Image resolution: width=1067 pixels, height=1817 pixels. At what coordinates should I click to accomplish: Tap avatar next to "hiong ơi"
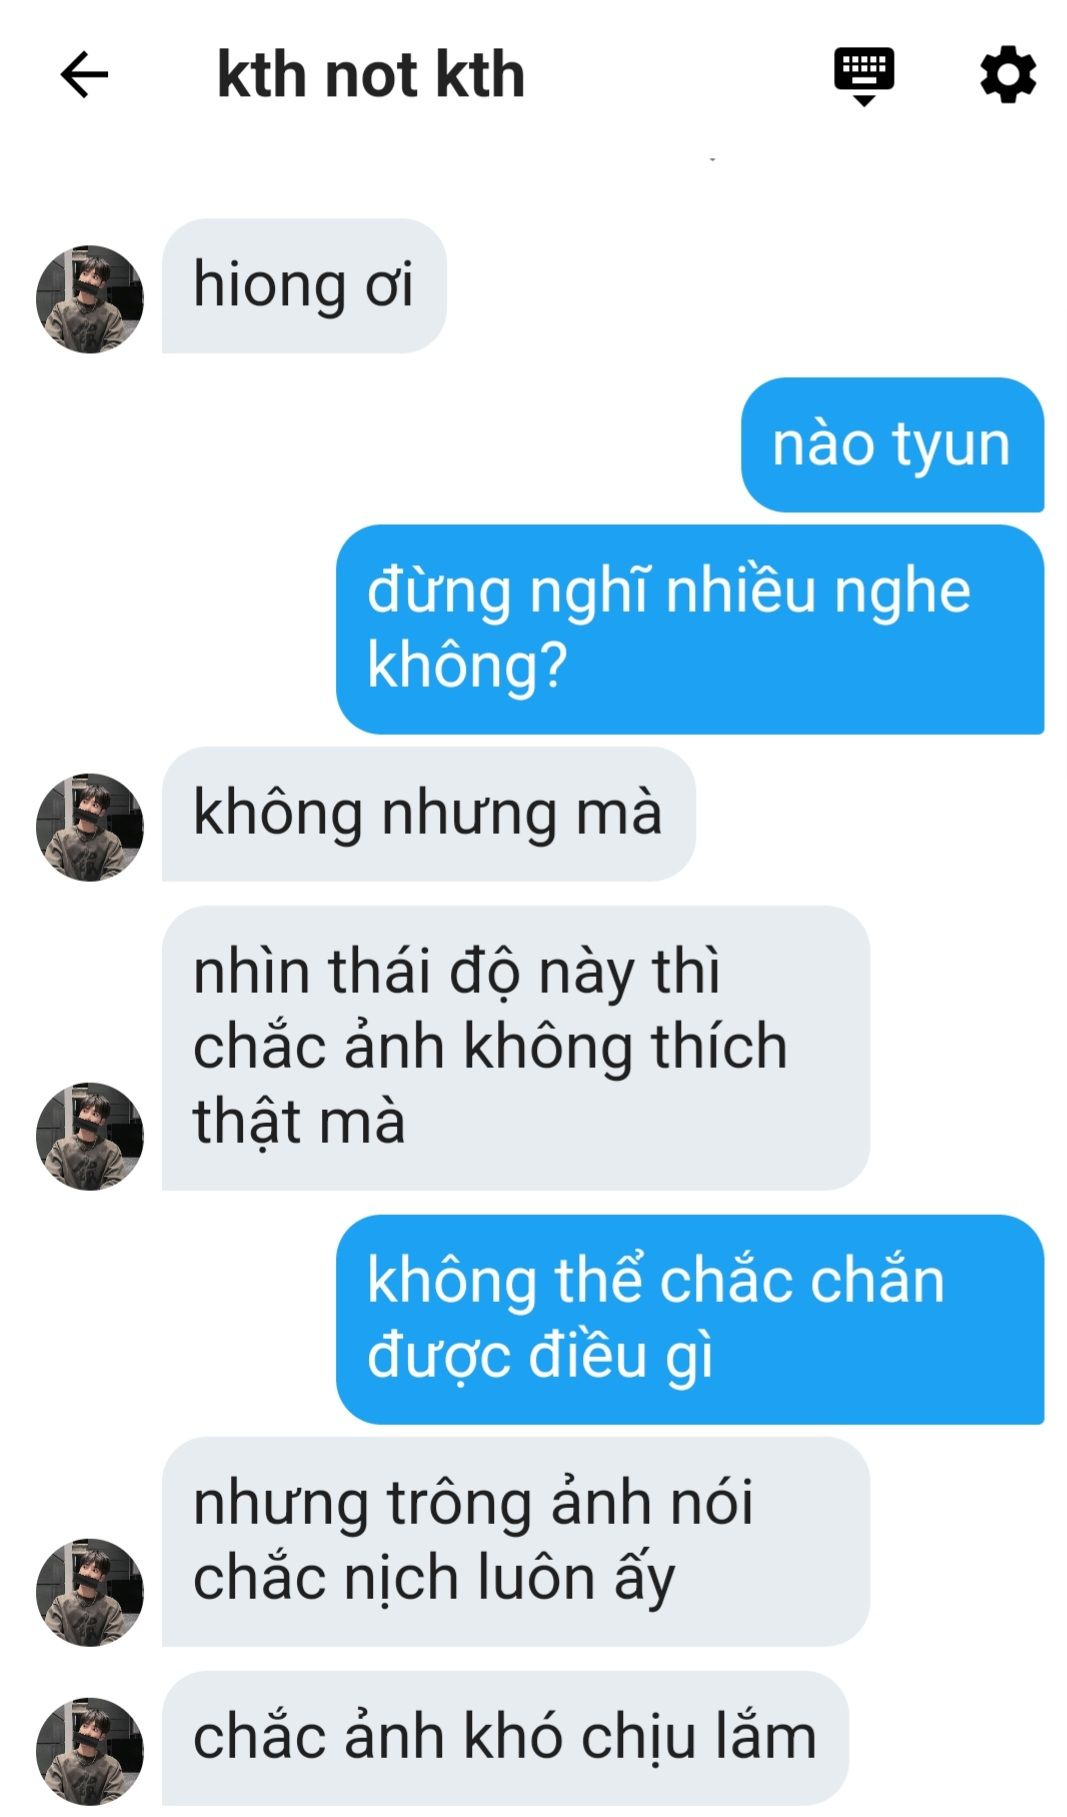(90, 299)
